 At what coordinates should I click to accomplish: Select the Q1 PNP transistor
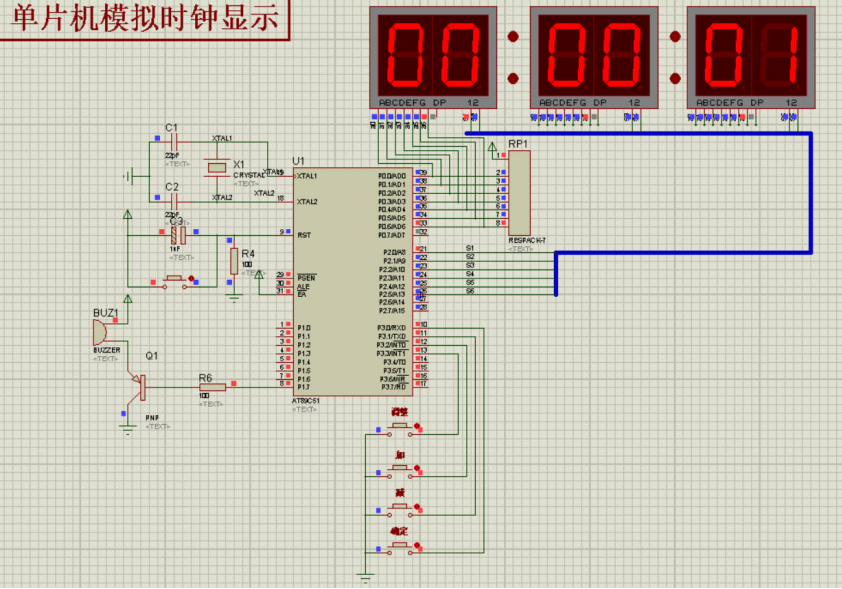pyautogui.click(x=140, y=385)
